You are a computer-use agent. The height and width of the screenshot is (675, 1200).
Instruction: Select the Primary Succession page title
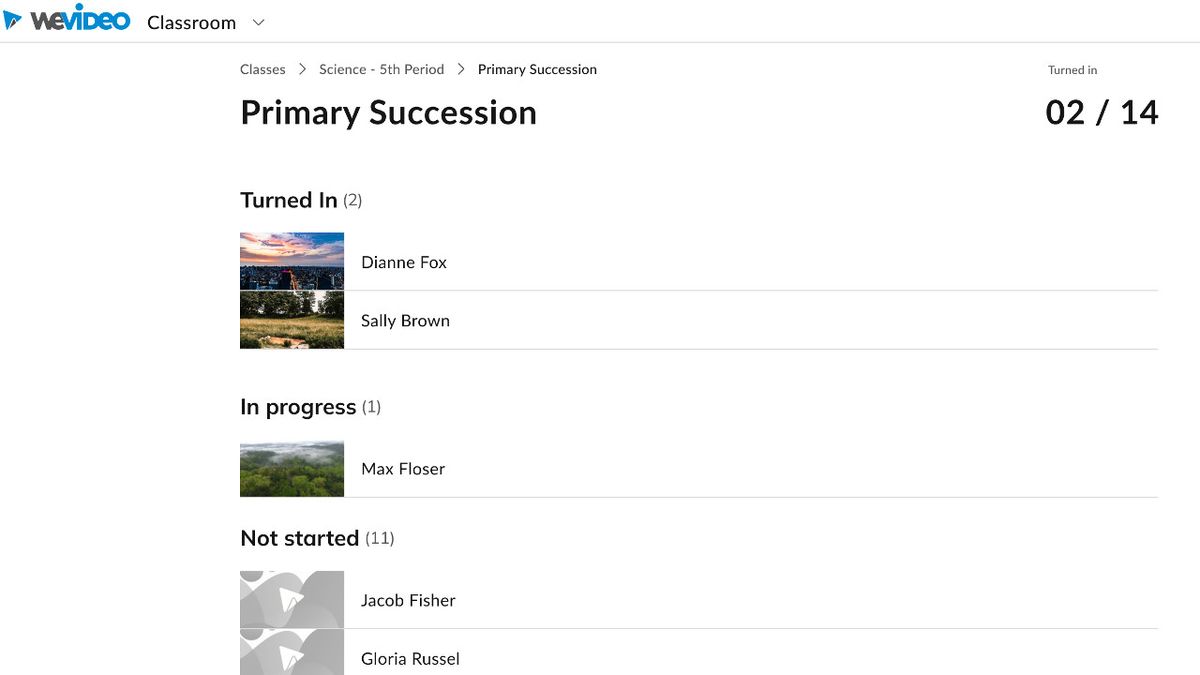(388, 113)
